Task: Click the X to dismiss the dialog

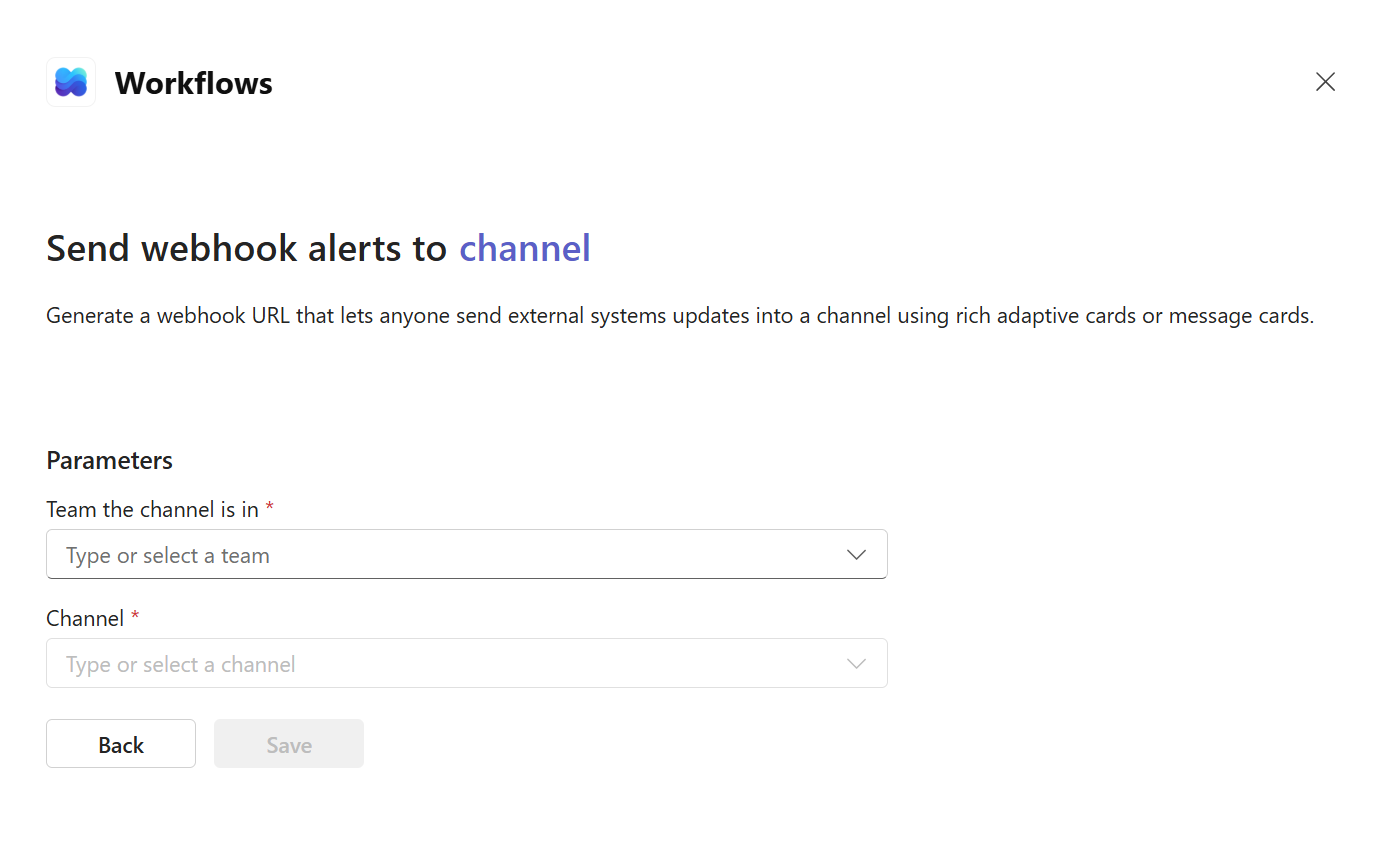Action: (x=1325, y=81)
